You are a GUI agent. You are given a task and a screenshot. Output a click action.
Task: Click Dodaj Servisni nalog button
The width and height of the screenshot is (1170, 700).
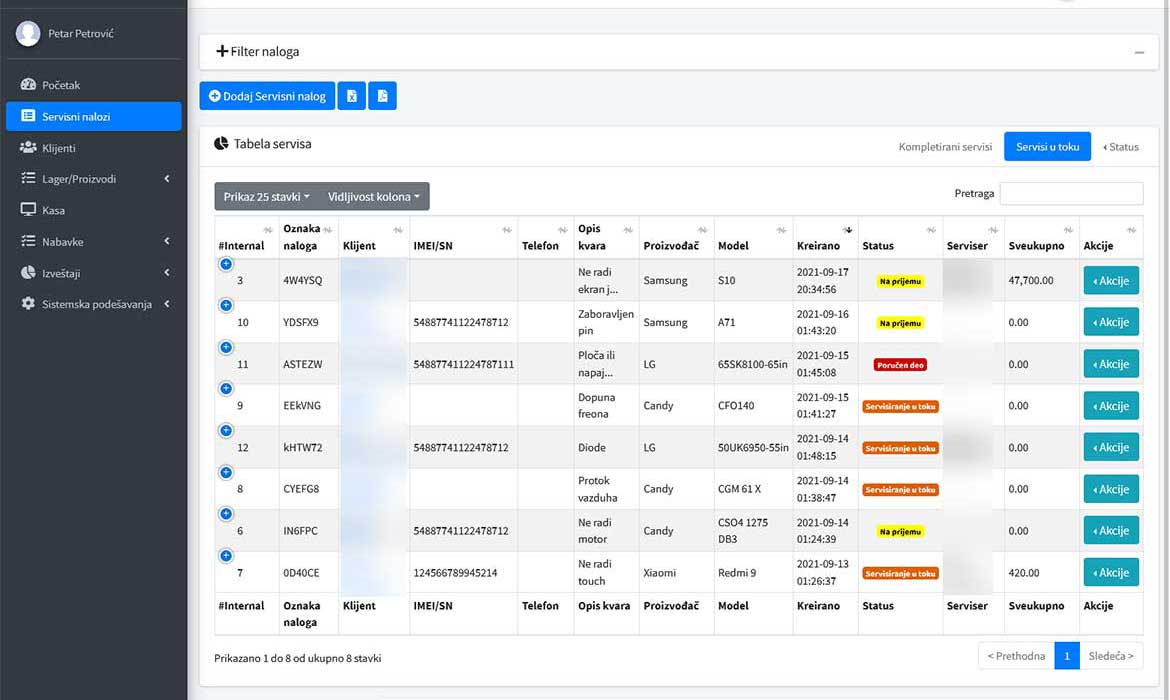(x=267, y=96)
